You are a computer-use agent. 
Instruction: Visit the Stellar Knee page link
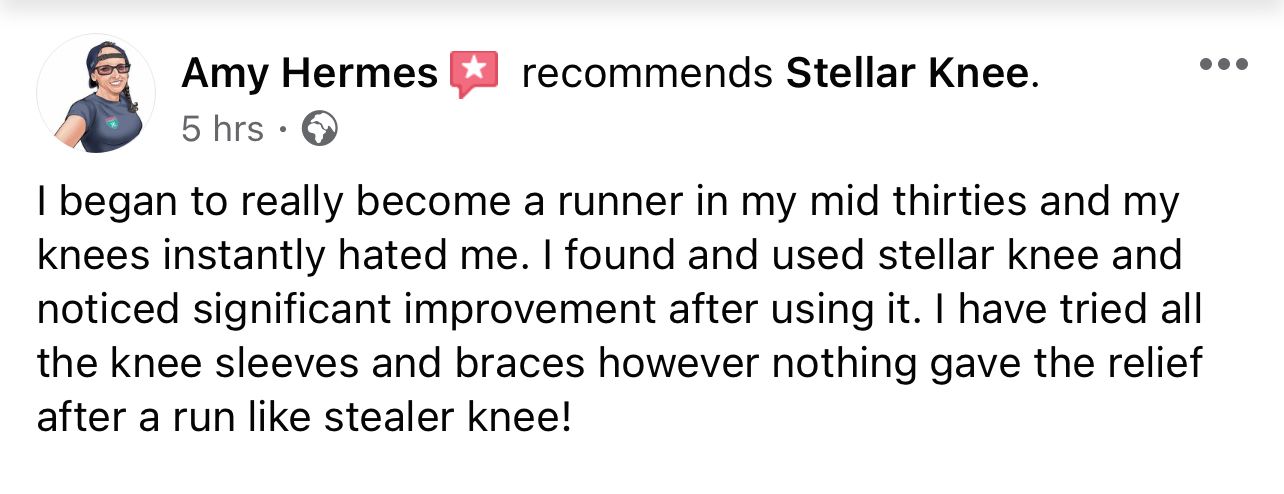907,74
